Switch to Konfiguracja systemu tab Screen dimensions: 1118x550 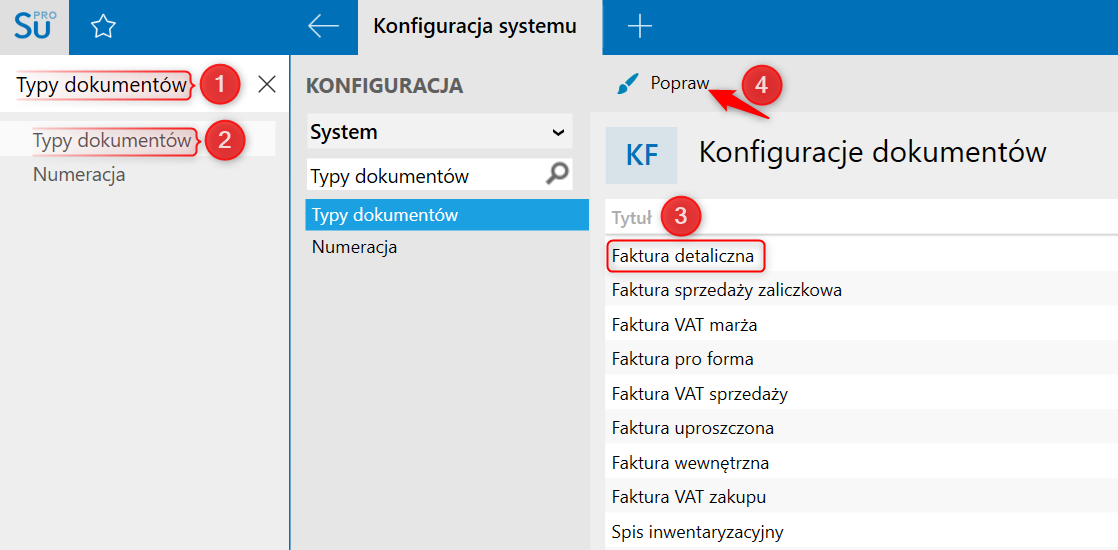click(475, 27)
